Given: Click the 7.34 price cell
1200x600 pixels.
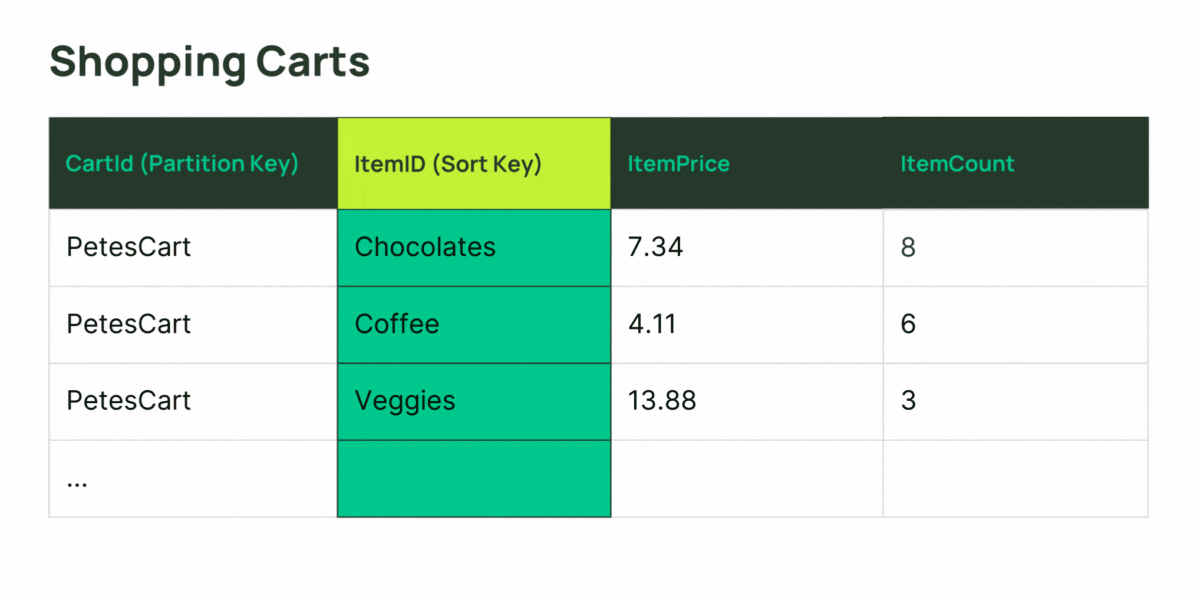Looking at the screenshot, I should click(x=747, y=248).
